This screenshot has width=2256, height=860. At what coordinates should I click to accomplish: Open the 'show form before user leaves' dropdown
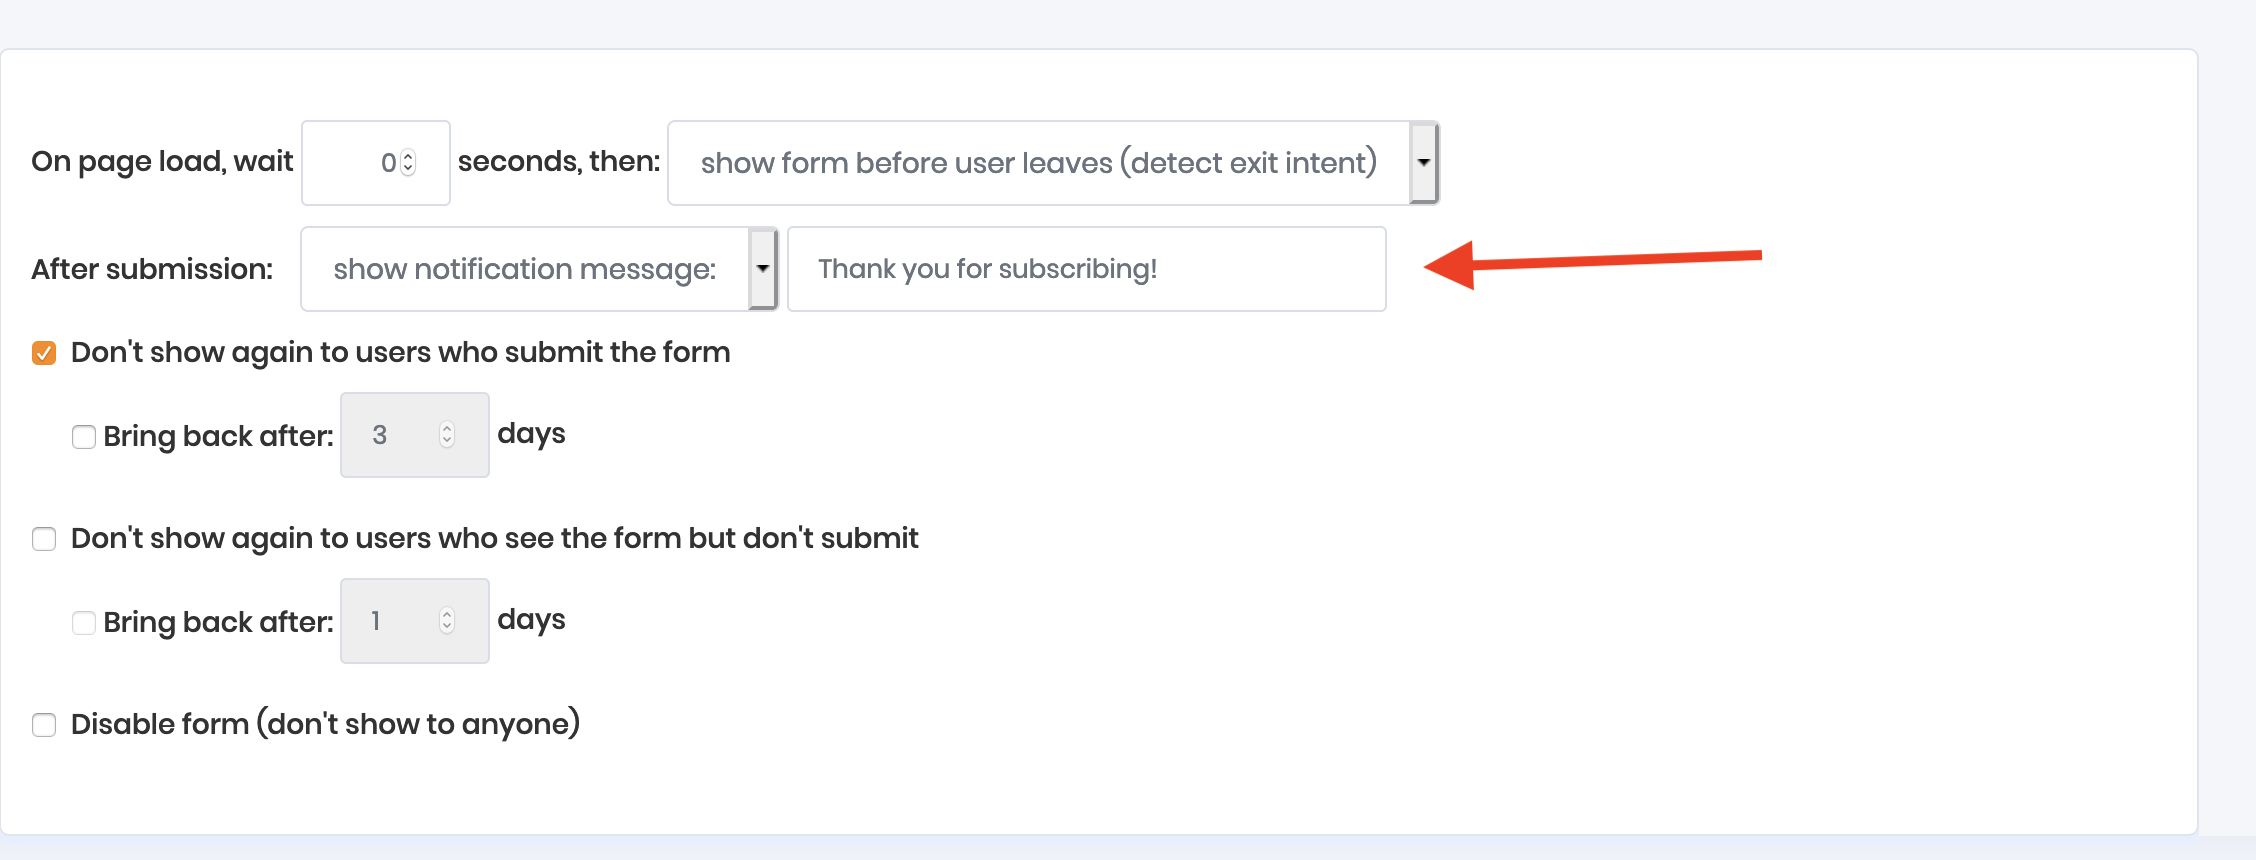point(1038,163)
